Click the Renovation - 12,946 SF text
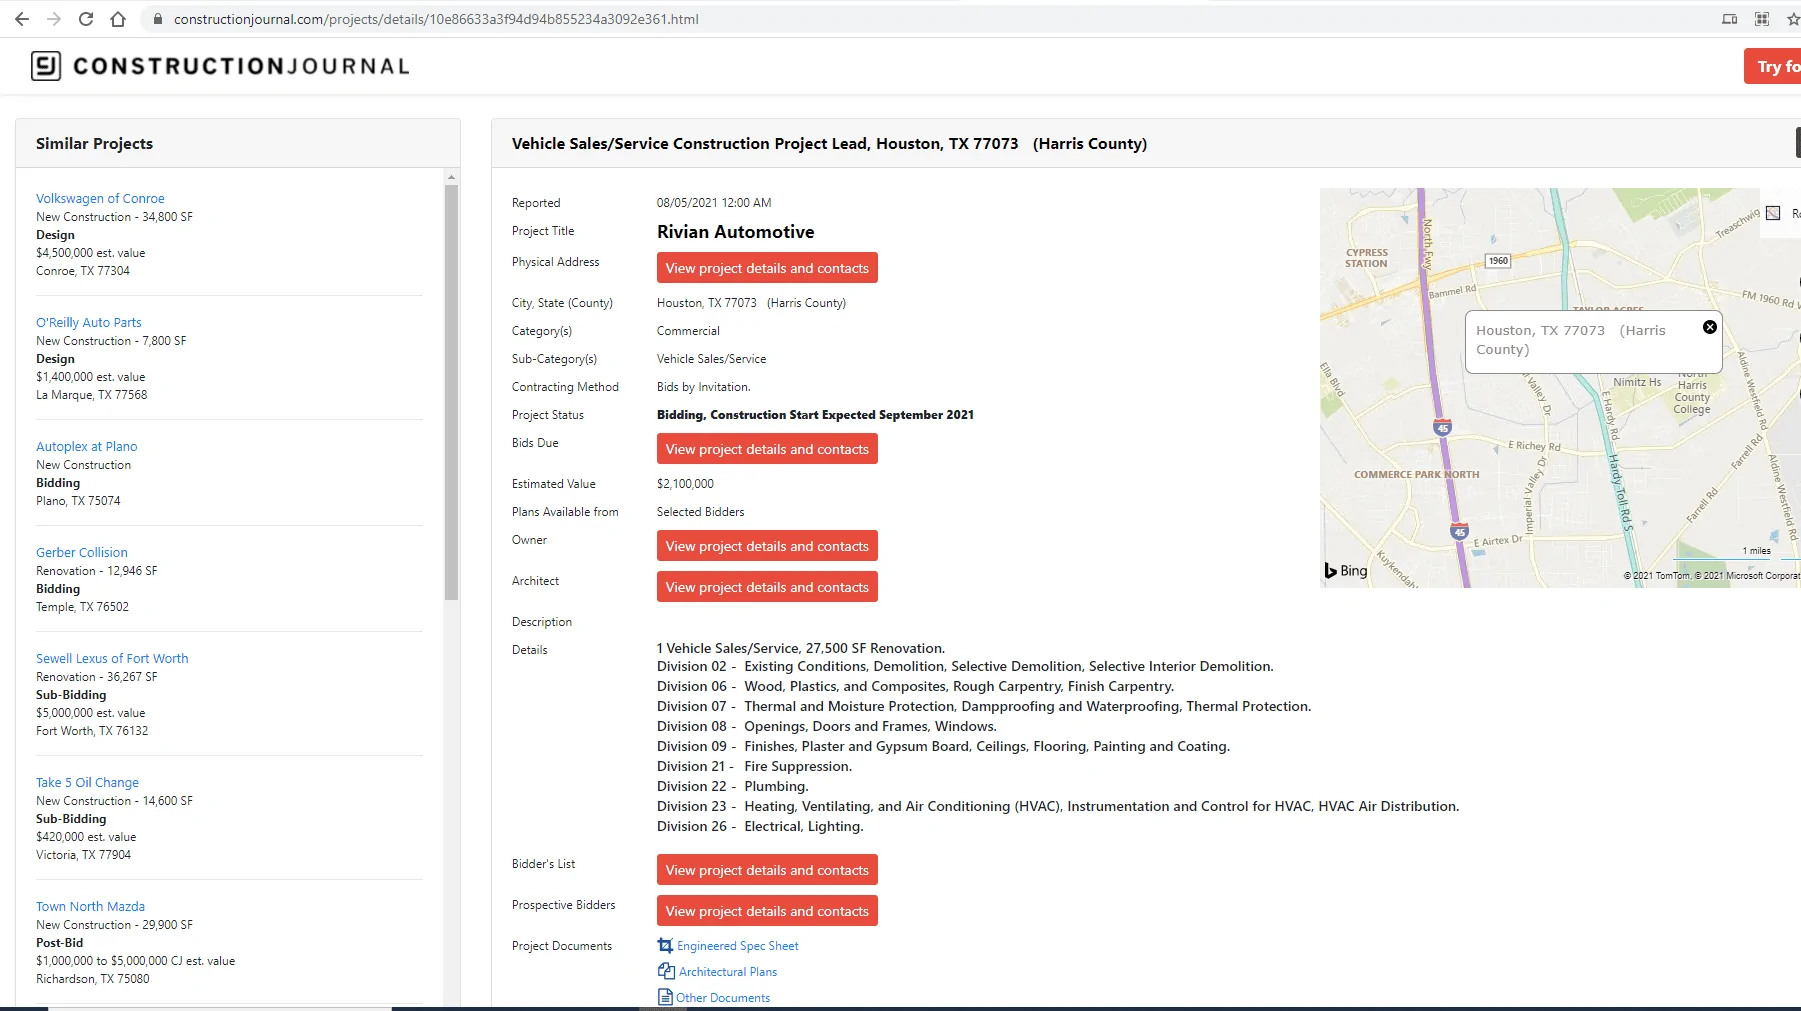The width and height of the screenshot is (1801, 1011). click(97, 571)
